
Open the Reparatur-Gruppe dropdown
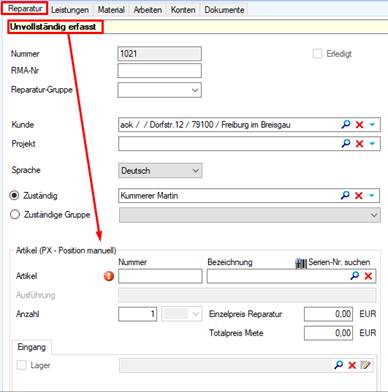pos(160,90)
